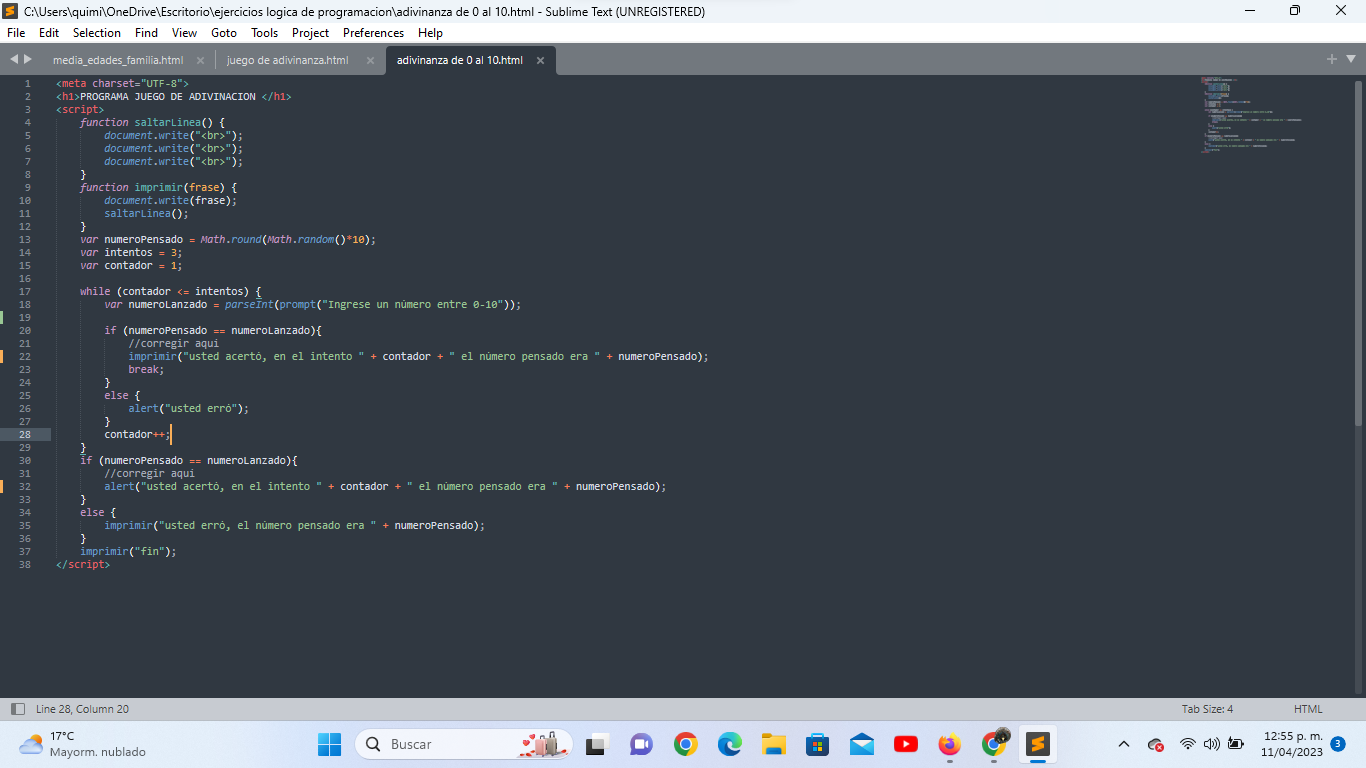Click the battery tray icon
Image resolution: width=1366 pixels, height=768 pixels.
pos(1236,744)
